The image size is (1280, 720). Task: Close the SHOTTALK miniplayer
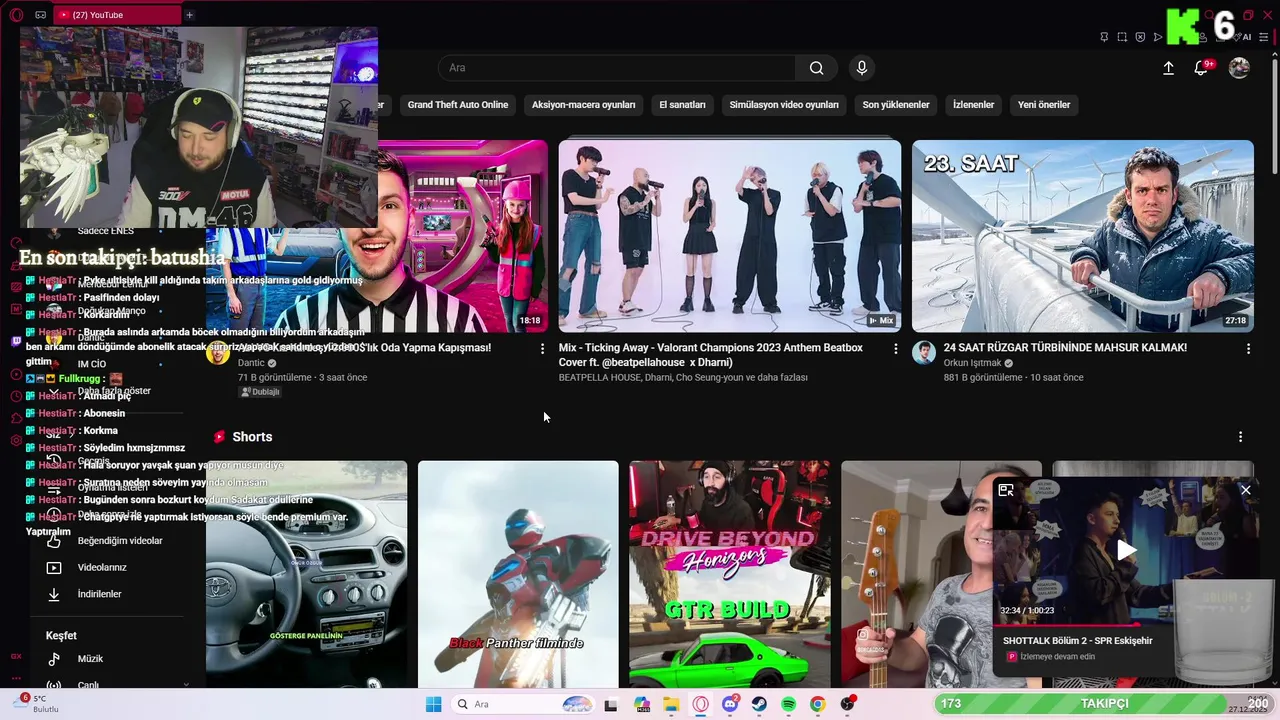point(1245,490)
